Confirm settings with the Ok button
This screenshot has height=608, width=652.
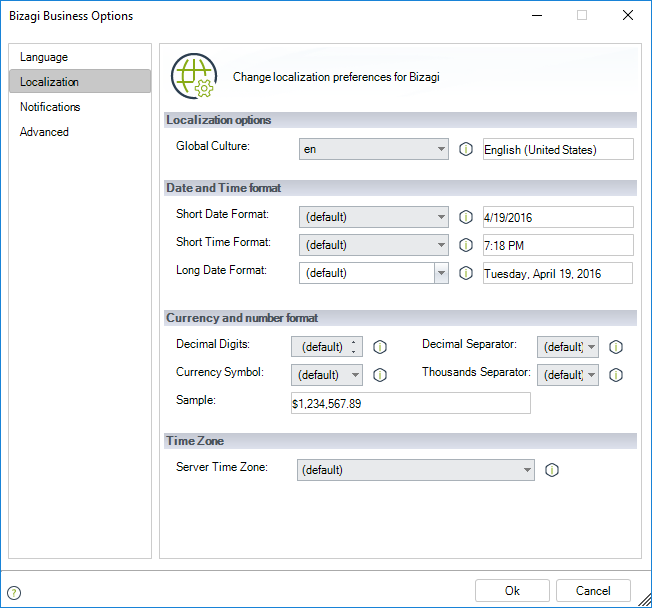[x=512, y=591]
